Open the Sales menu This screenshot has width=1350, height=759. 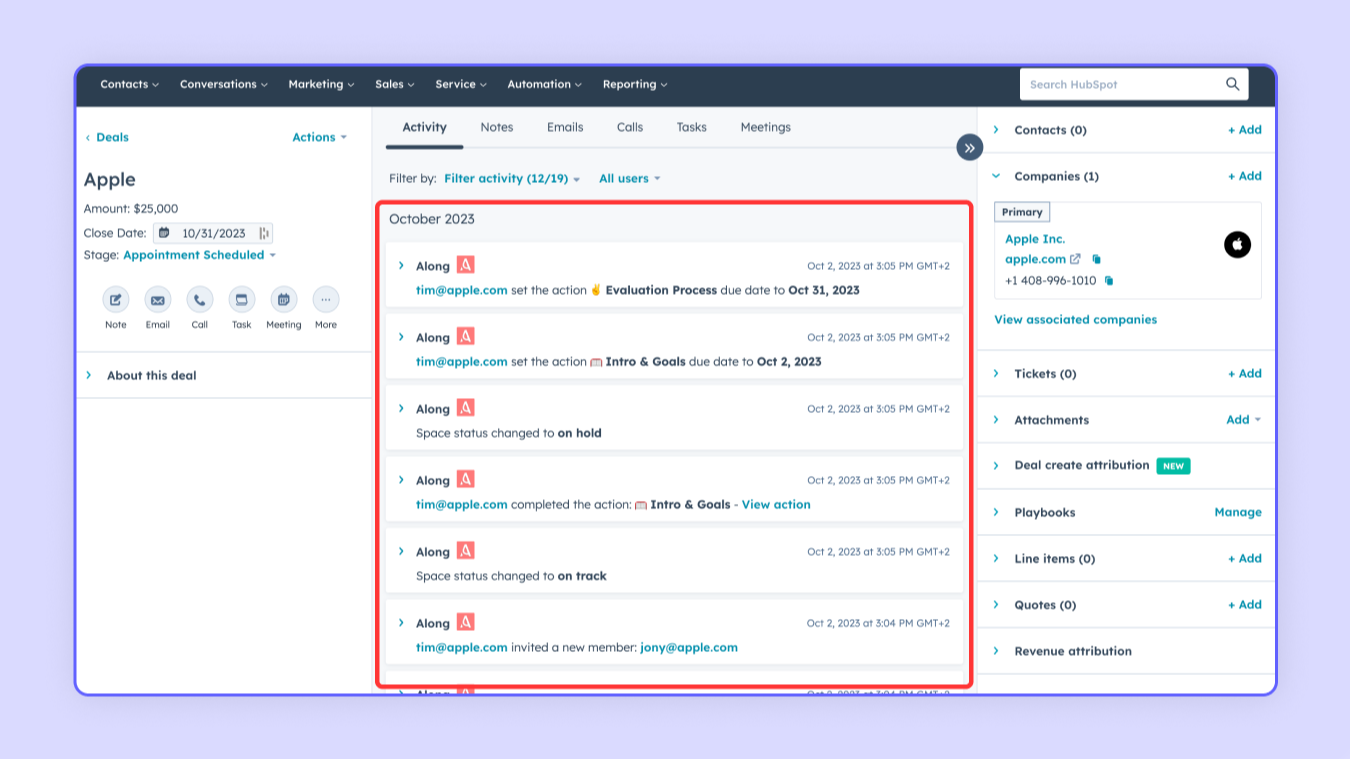394,85
